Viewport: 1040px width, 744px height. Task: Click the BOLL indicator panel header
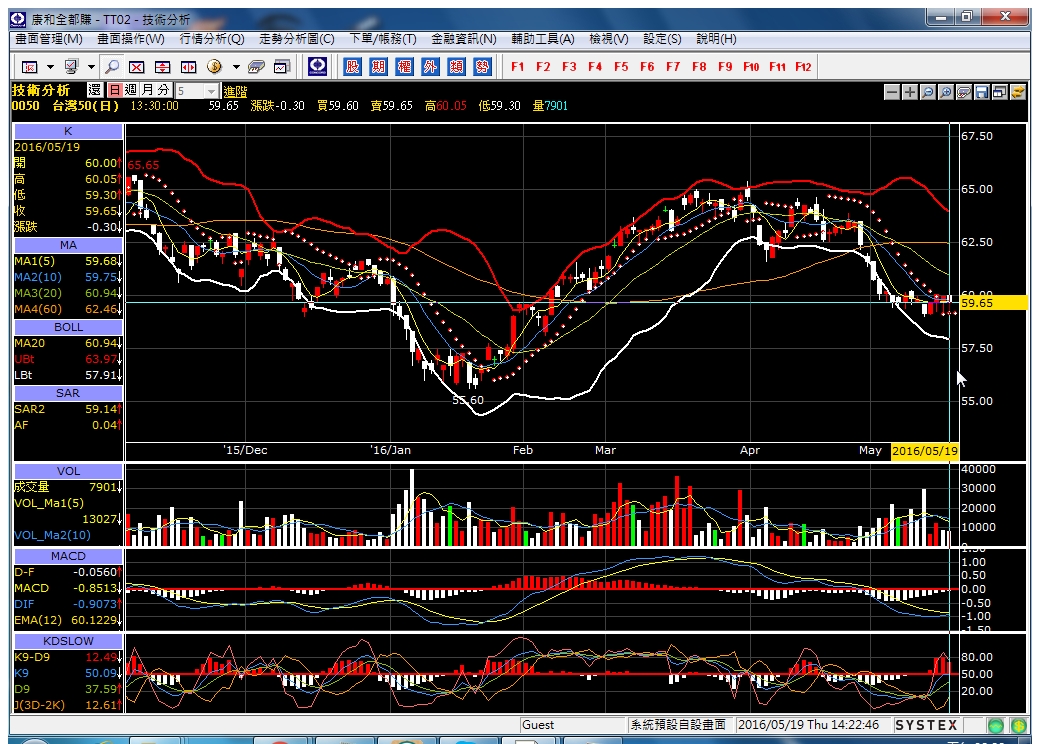click(x=68, y=328)
